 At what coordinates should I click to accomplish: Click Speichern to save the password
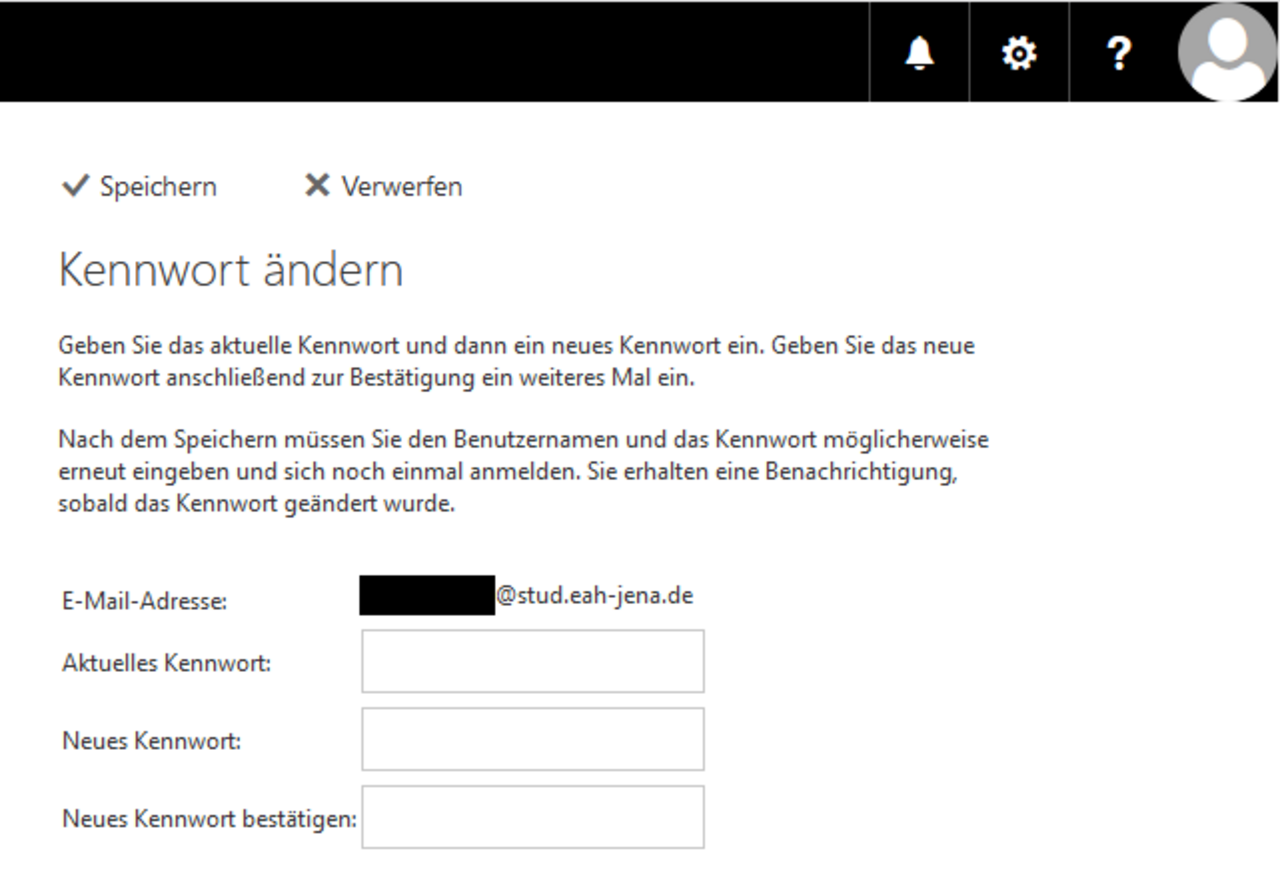click(x=139, y=187)
